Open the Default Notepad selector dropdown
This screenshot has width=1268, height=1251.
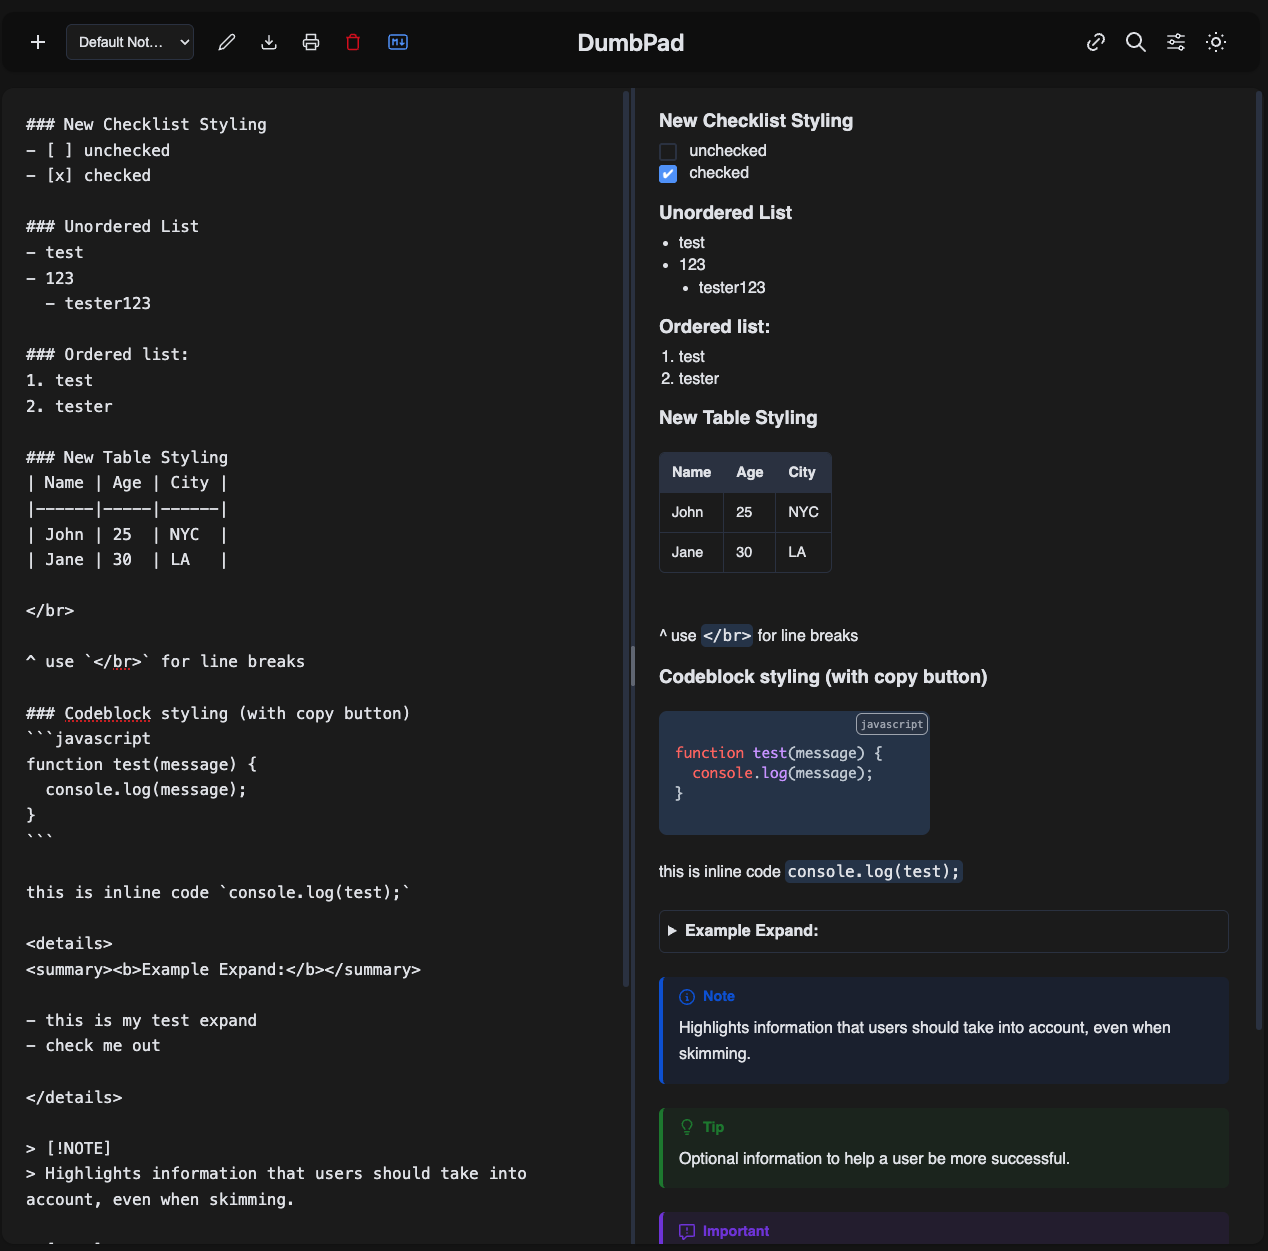[x=130, y=42]
